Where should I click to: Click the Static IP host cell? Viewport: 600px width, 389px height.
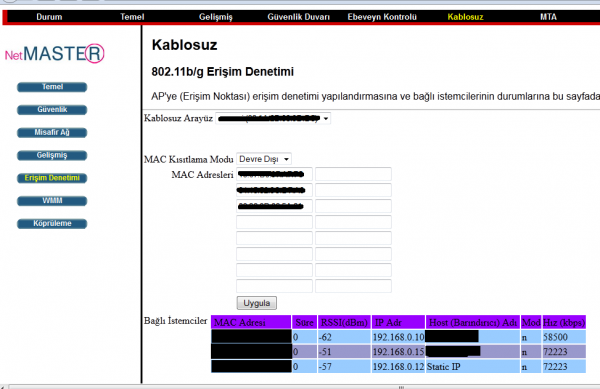[x=473, y=366]
